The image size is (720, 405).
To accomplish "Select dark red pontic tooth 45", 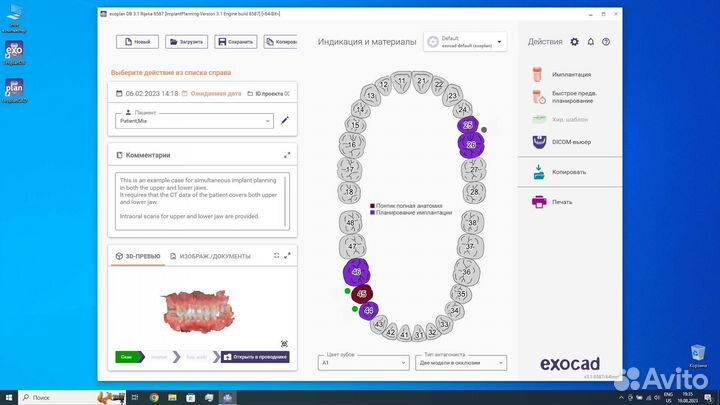I will coord(362,294).
